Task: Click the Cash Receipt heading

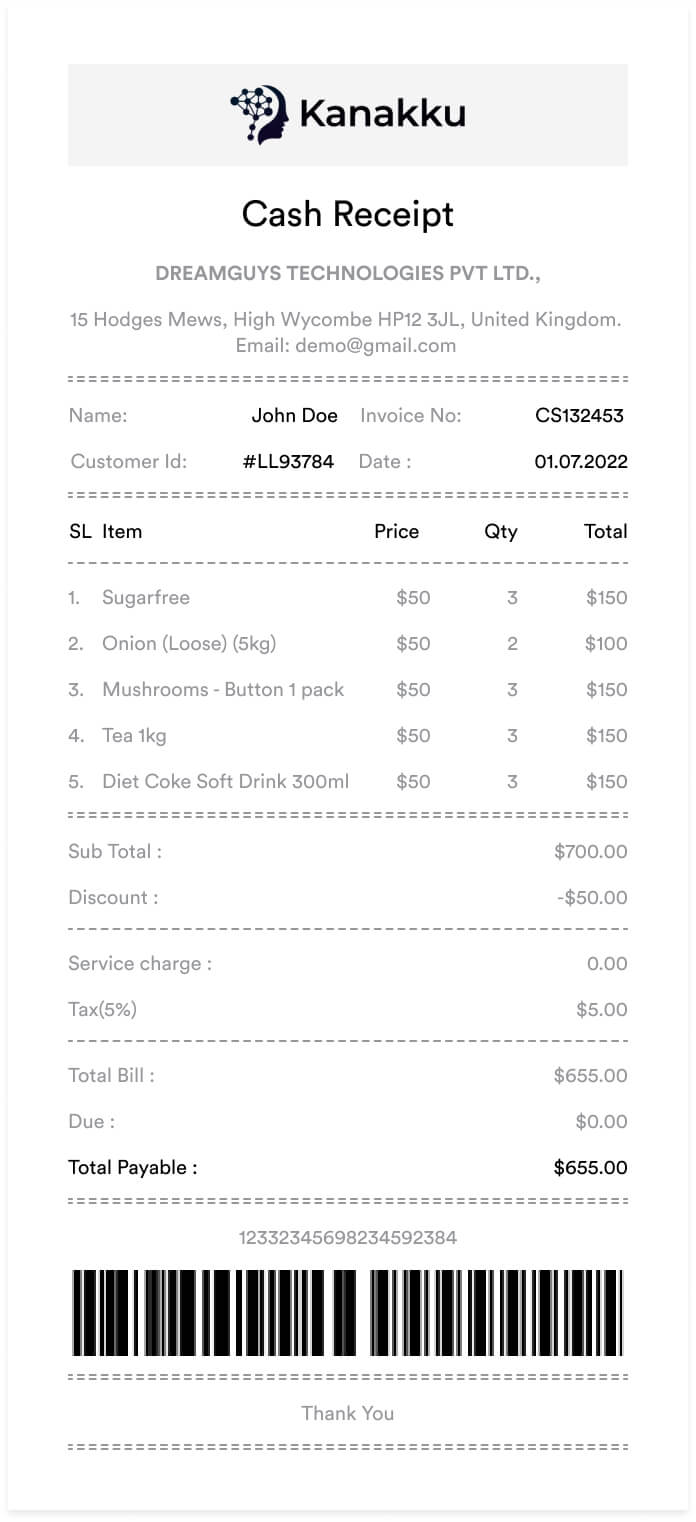Action: pos(348,214)
